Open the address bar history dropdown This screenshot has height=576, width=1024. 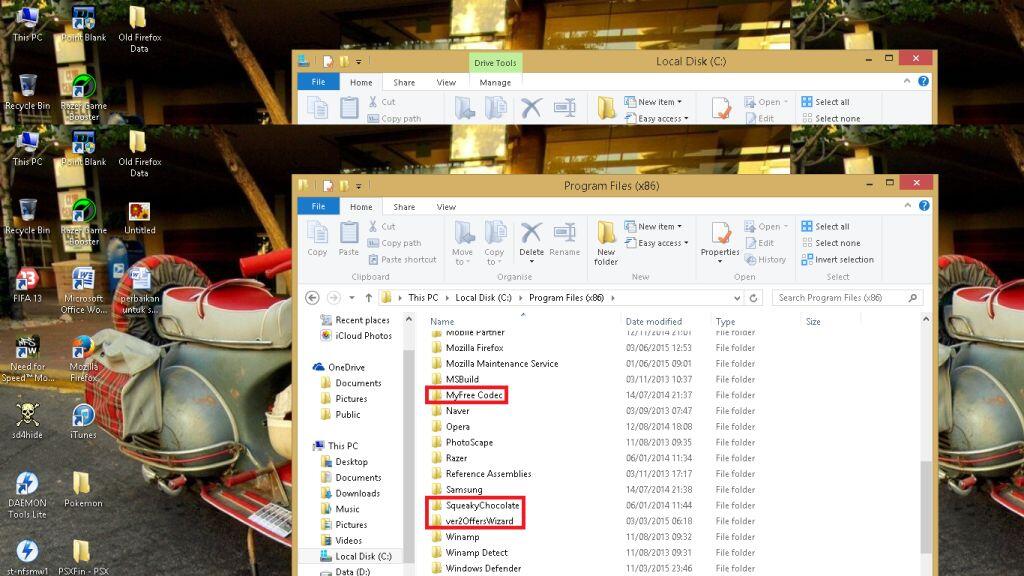737,298
